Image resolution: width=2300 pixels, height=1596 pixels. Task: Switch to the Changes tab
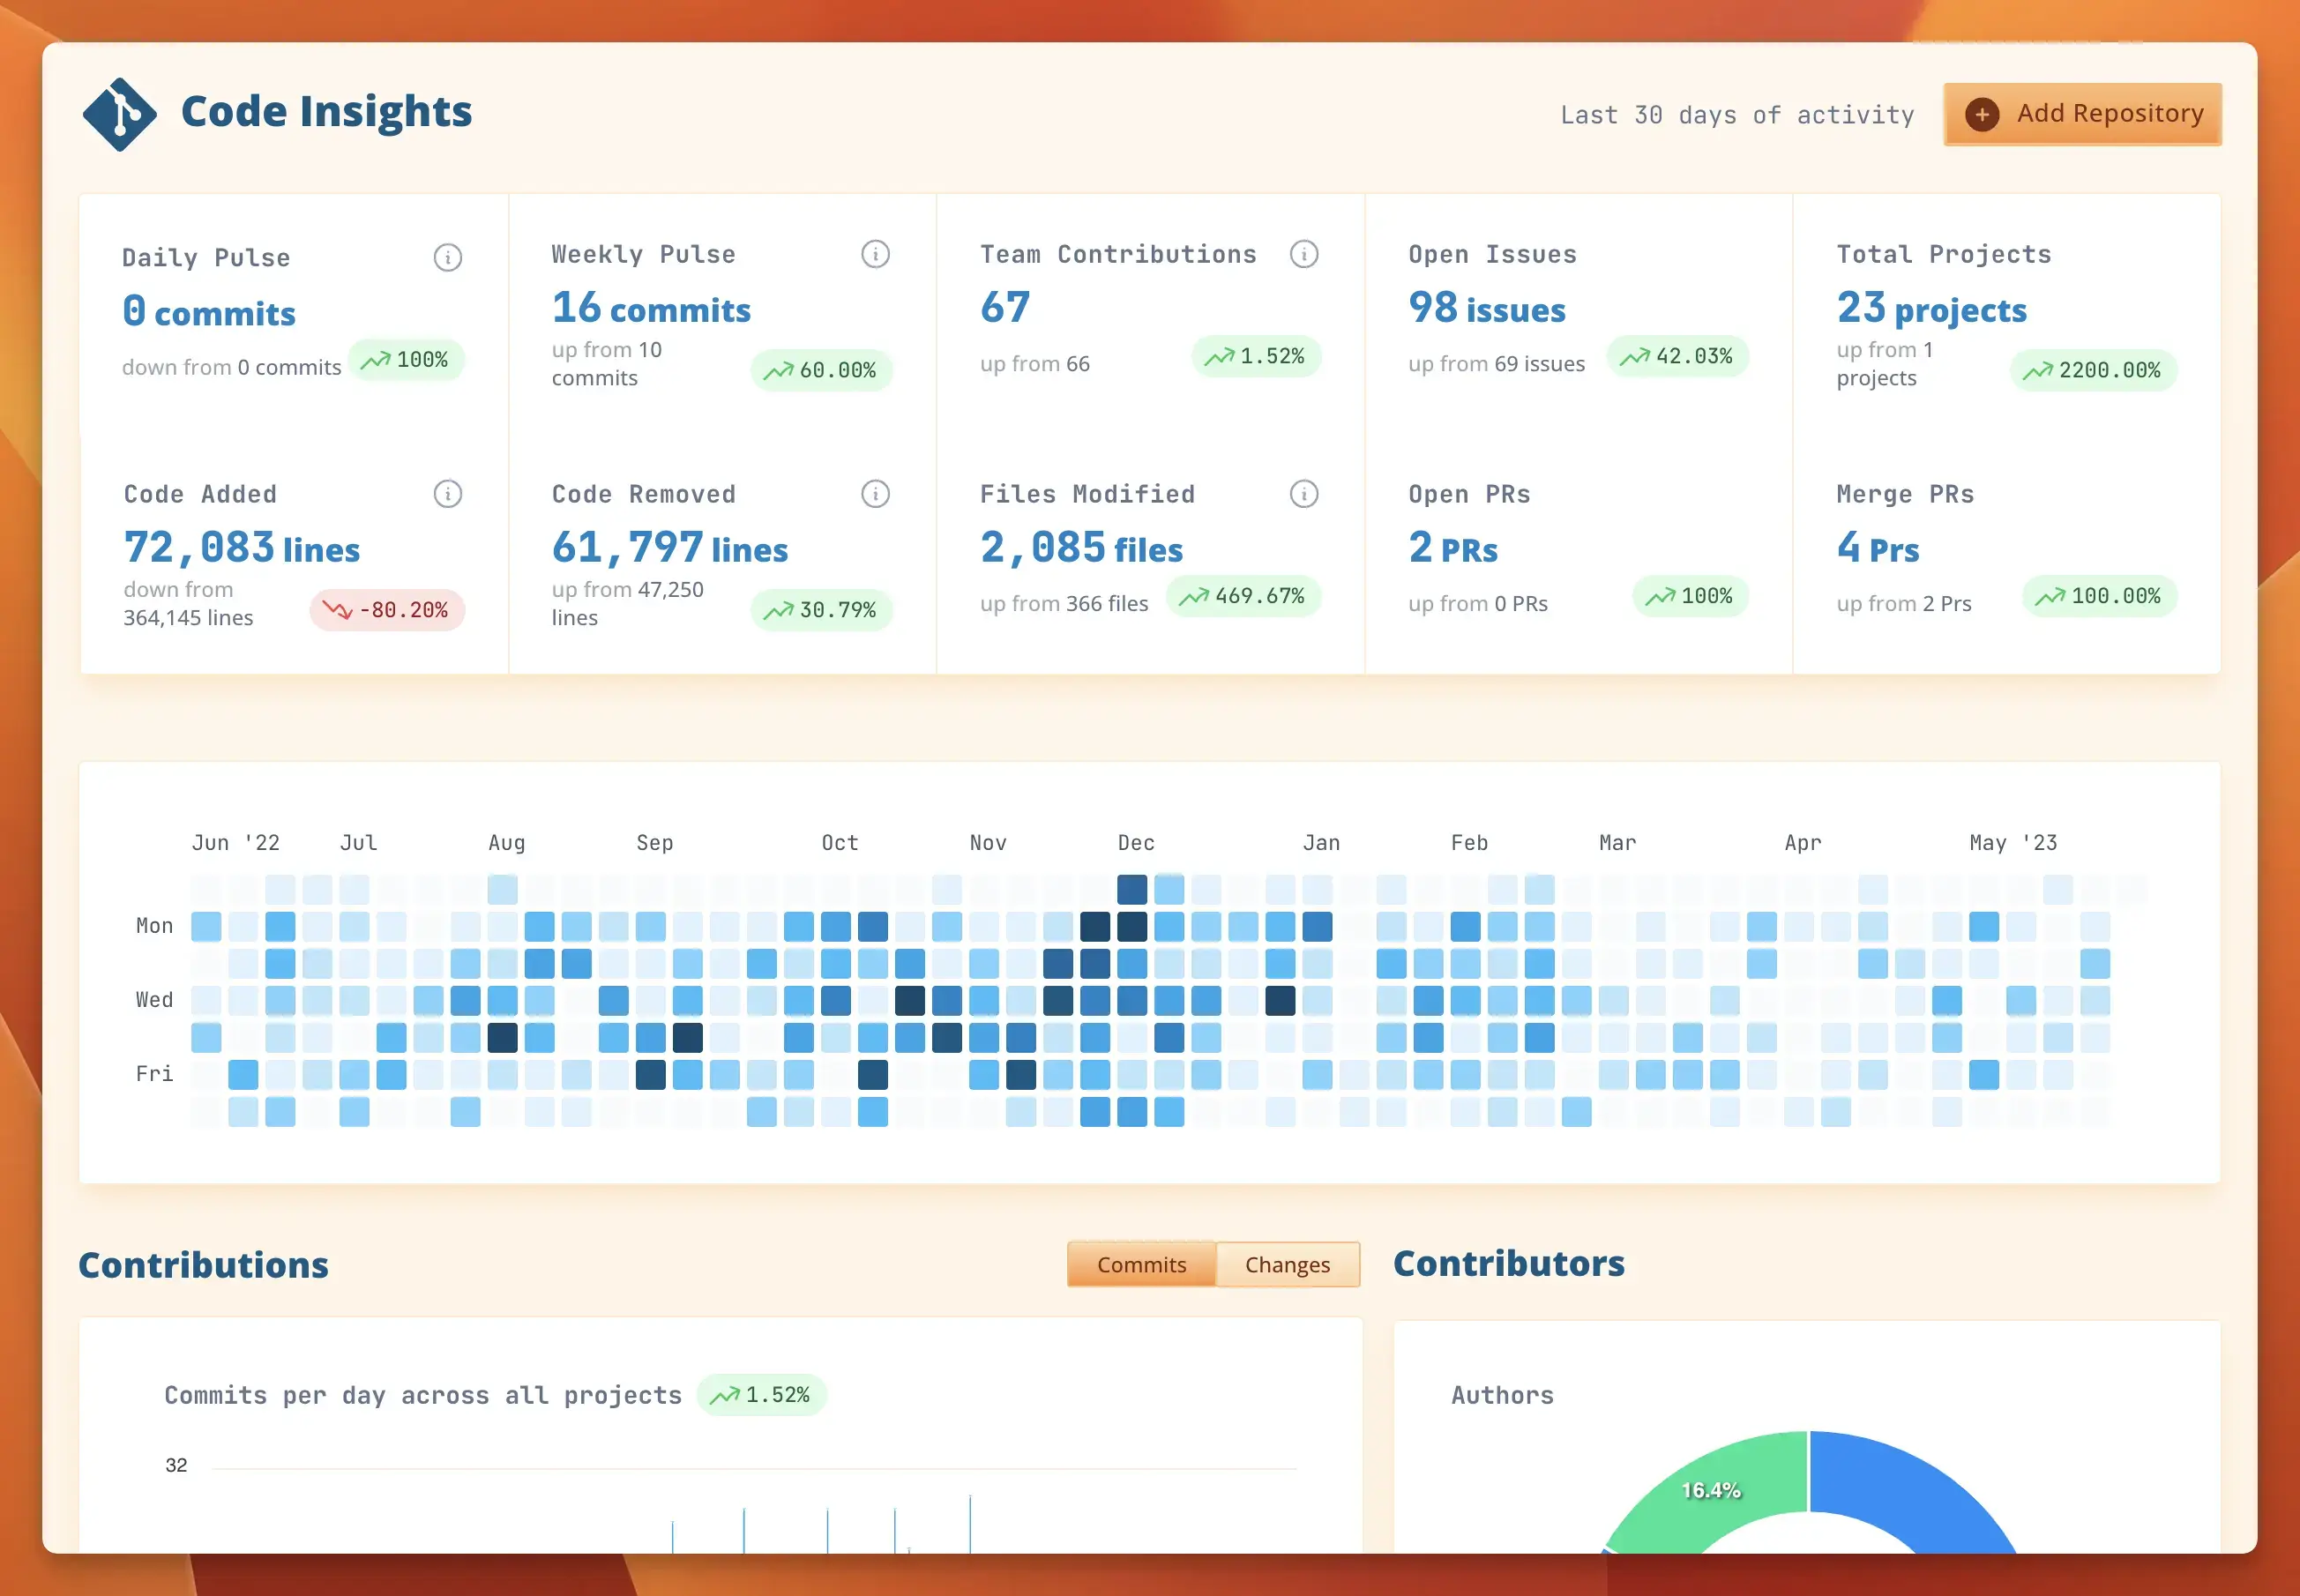pyautogui.click(x=1287, y=1264)
